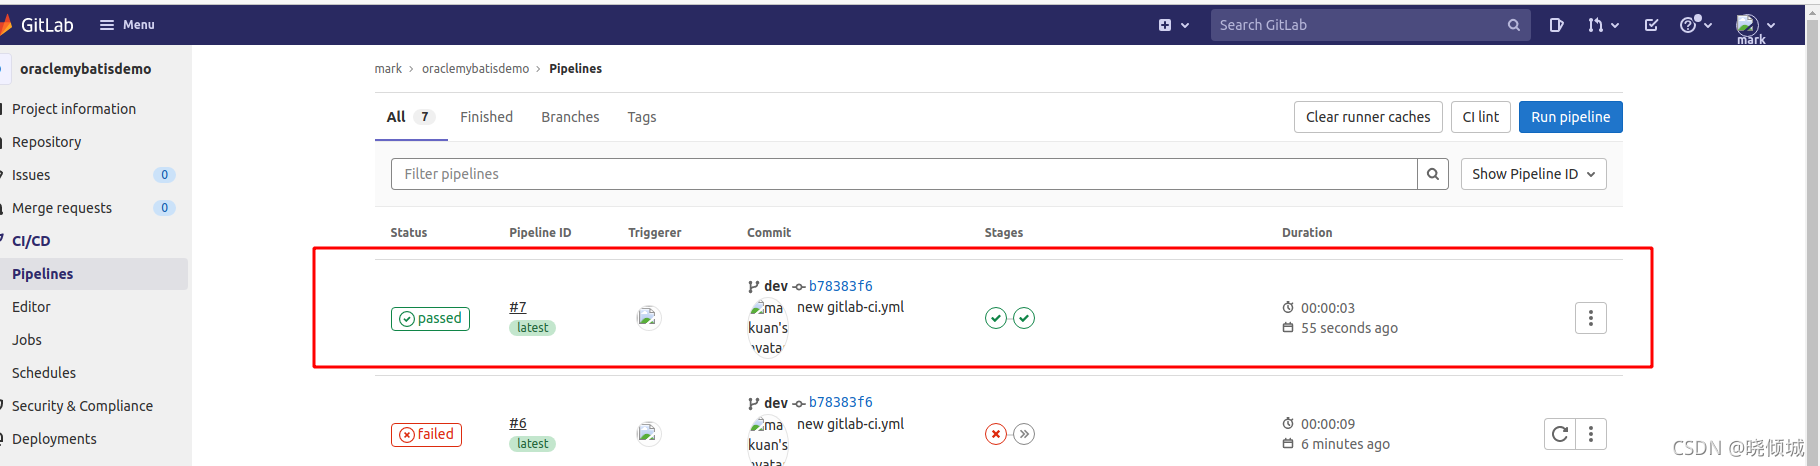Click the skipped stage icon of pipeline #6
Image resolution: width=1820 pixels, height=466 pixels.
[x=1024, y=434]
